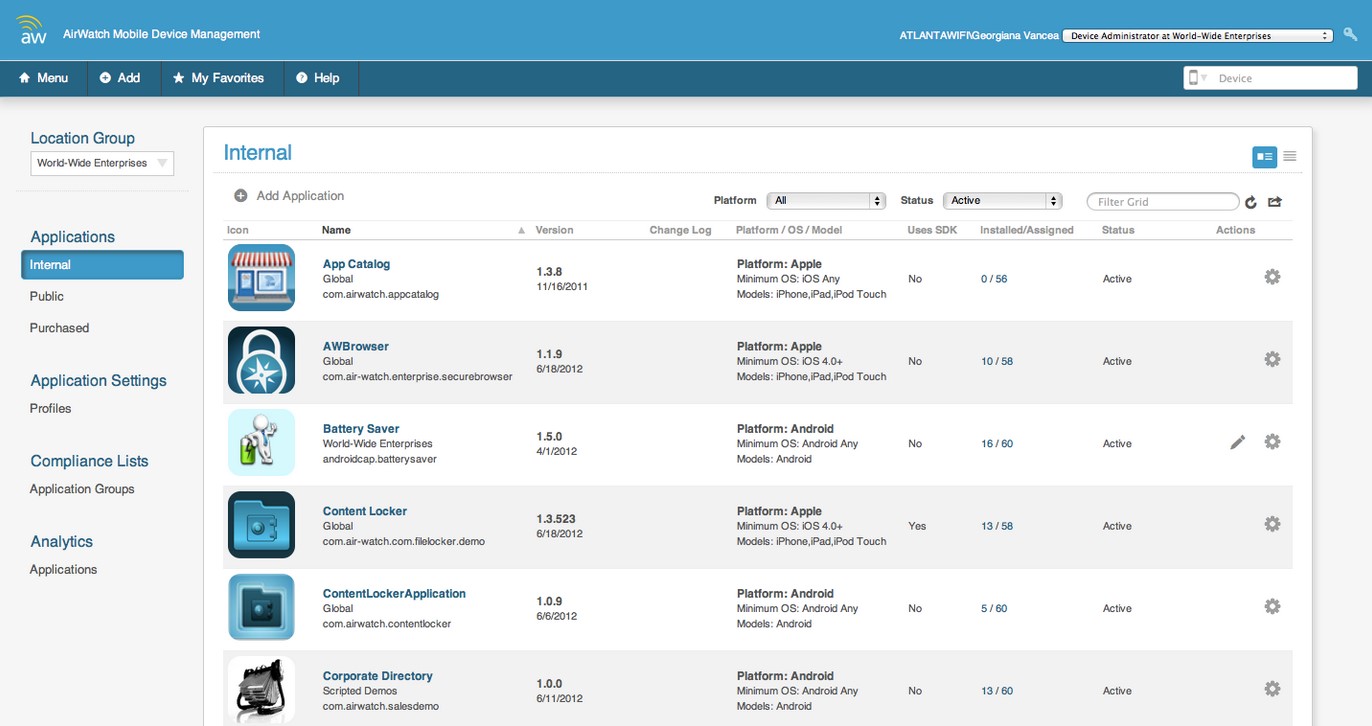Open the App Catalog name link
This screenshot has width=1372, height=726.
(x=356, y=264)
